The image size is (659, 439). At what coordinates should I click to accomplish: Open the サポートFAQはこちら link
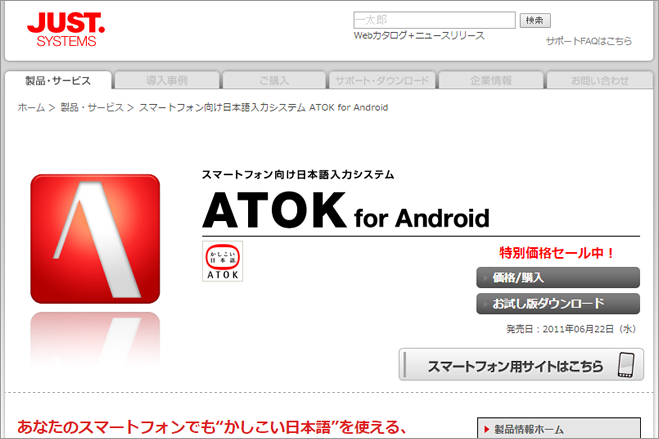(588, 41)
